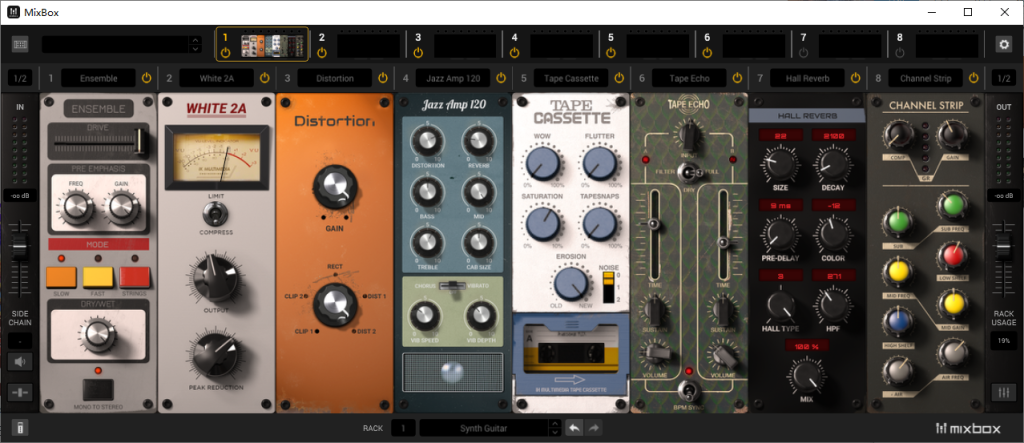Screen dimensions: 1024x443
Task: Open the mixer faders icon below Rack Usage
Action: [1003, 392]
